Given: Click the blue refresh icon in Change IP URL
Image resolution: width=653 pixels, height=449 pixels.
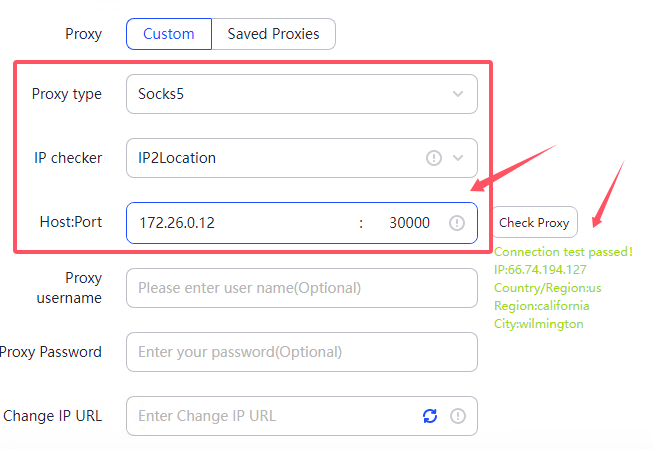Looking at the screenshot, I should [x=430, y=416].
